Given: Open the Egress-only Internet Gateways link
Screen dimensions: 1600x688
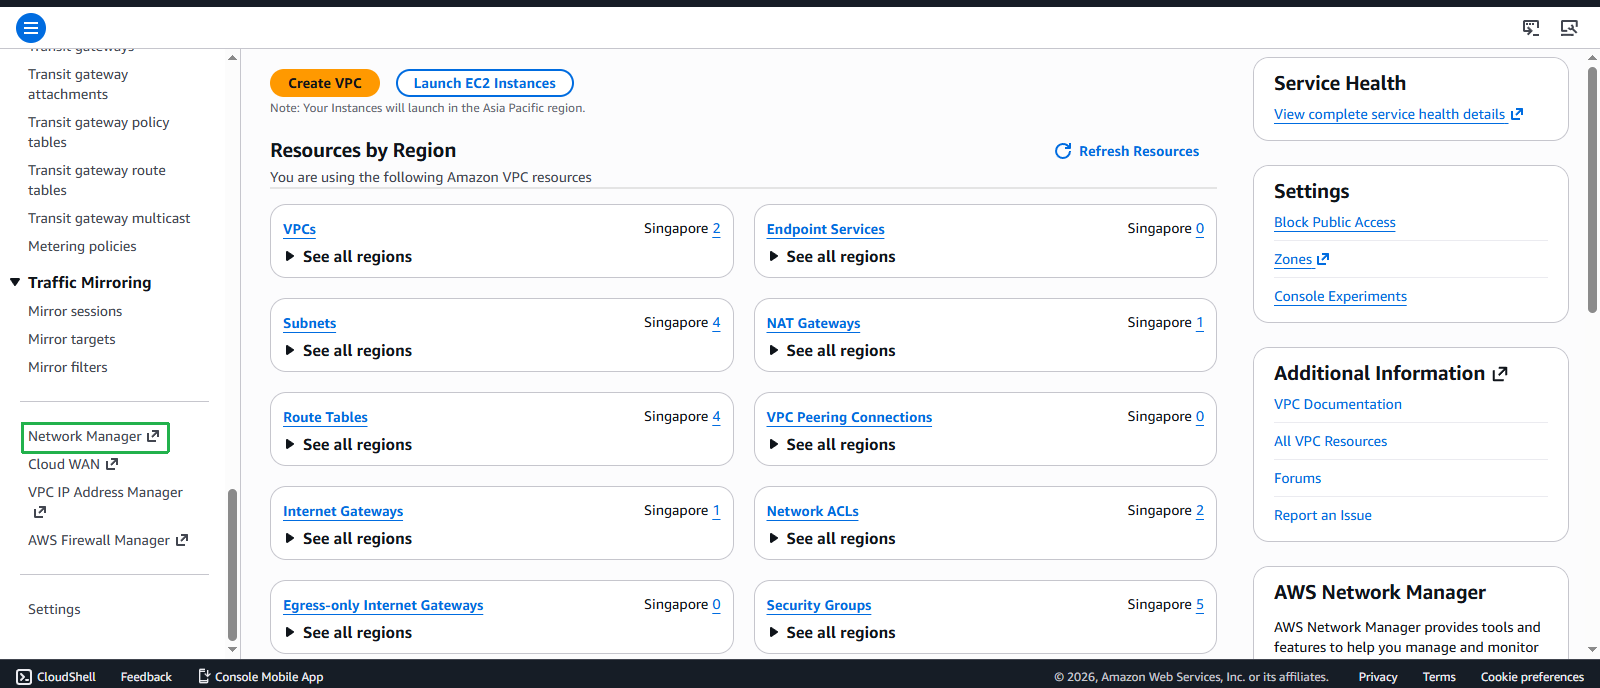Looking at the screenshot, I should (383, 605).
